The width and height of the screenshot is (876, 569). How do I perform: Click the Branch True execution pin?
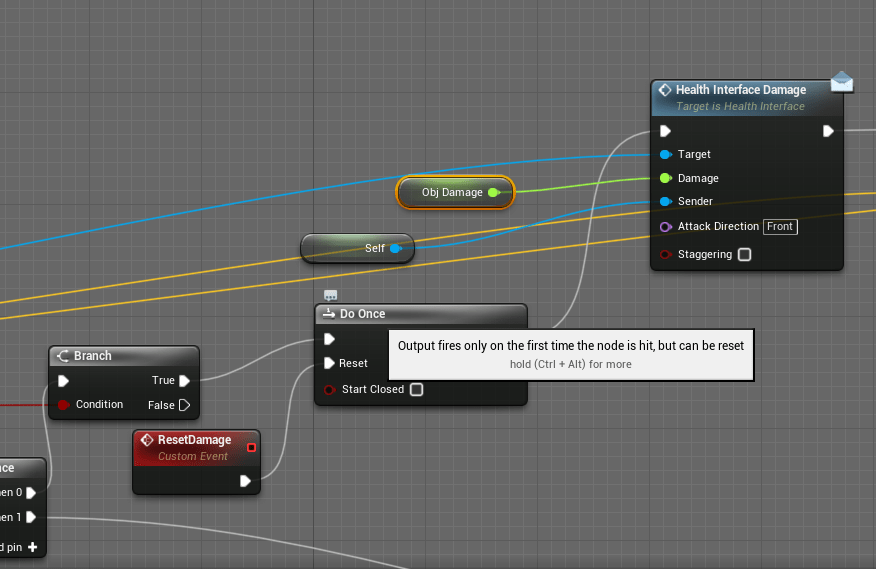click(185, 380)
